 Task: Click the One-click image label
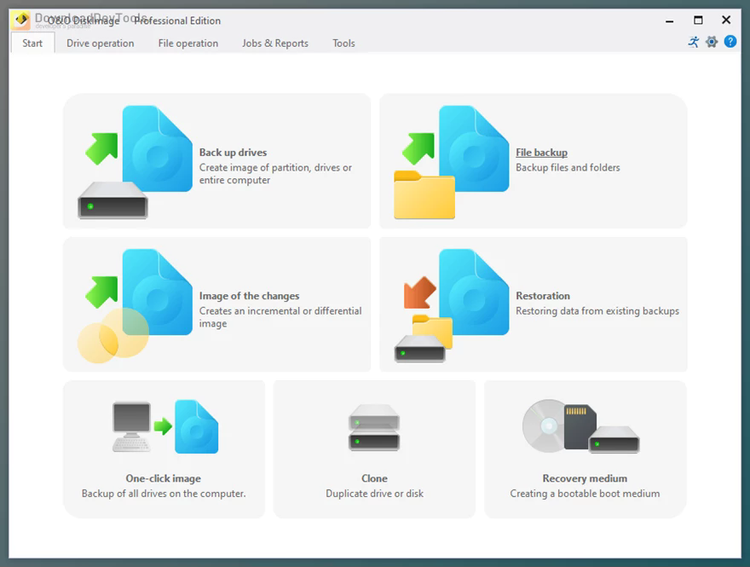pyautogui.click(x=164, y=478)
